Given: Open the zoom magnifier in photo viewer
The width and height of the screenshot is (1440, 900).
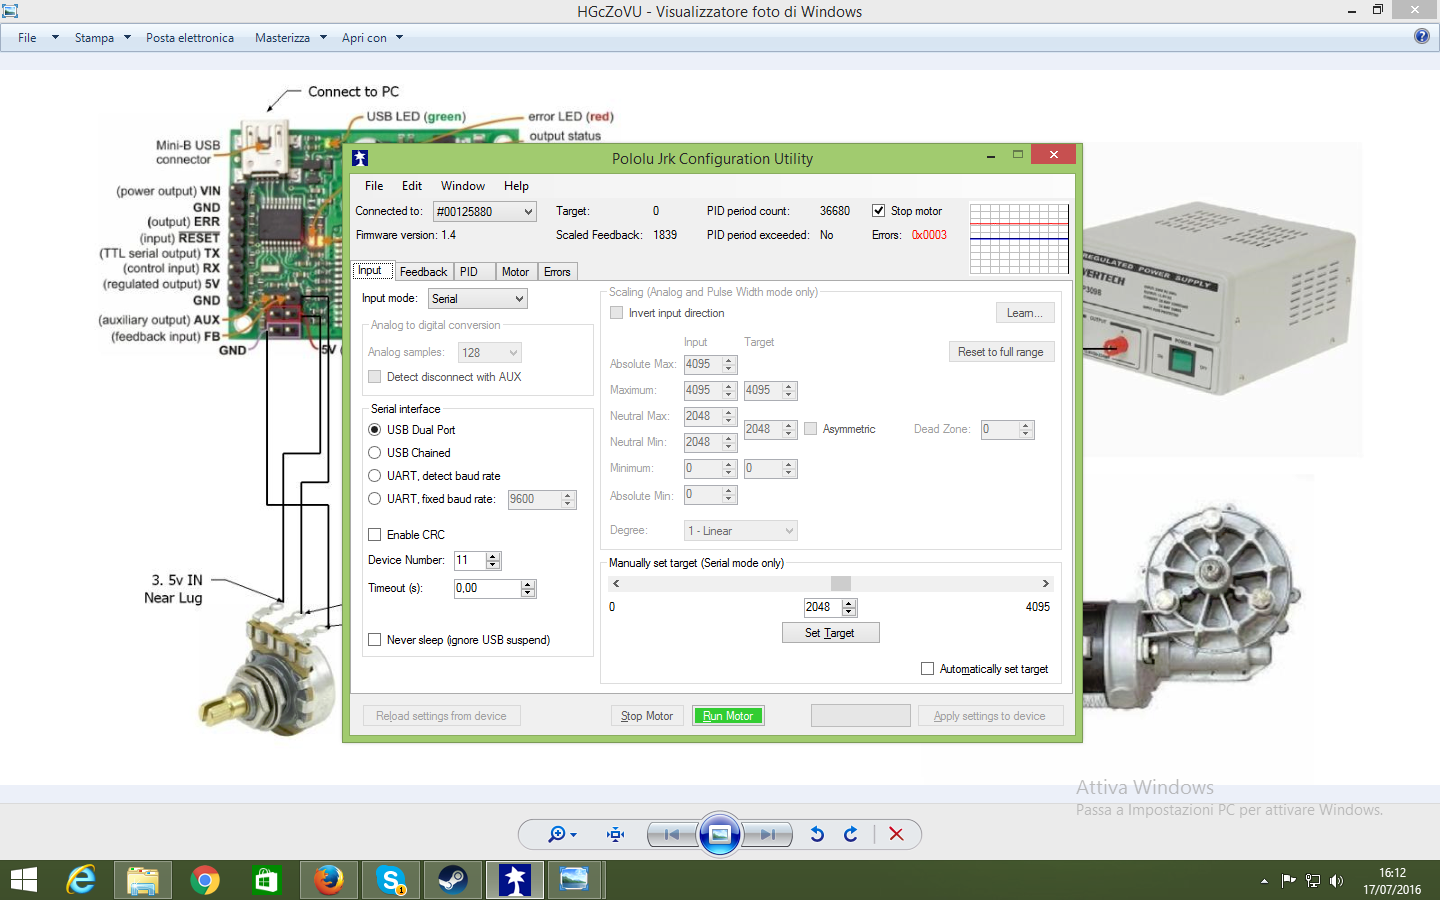Looking at the screenshot, I should (562, 834).
